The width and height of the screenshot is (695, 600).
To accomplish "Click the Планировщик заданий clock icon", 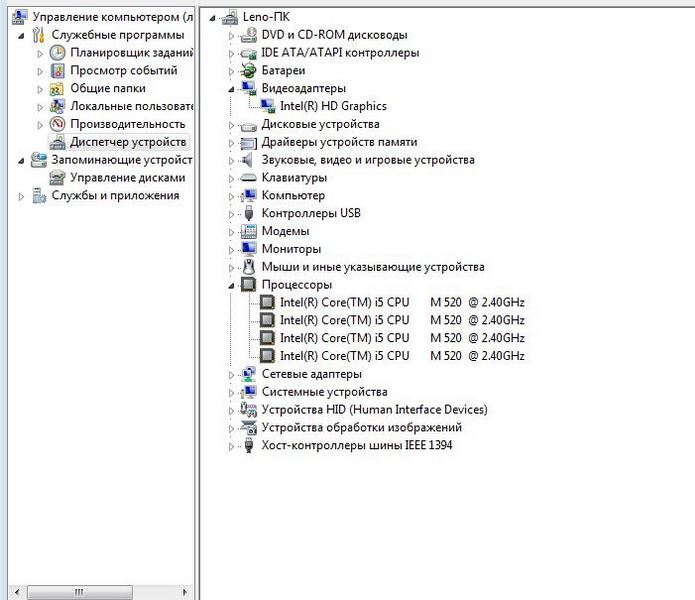I will pyautogui.click(x=58, y=53).
